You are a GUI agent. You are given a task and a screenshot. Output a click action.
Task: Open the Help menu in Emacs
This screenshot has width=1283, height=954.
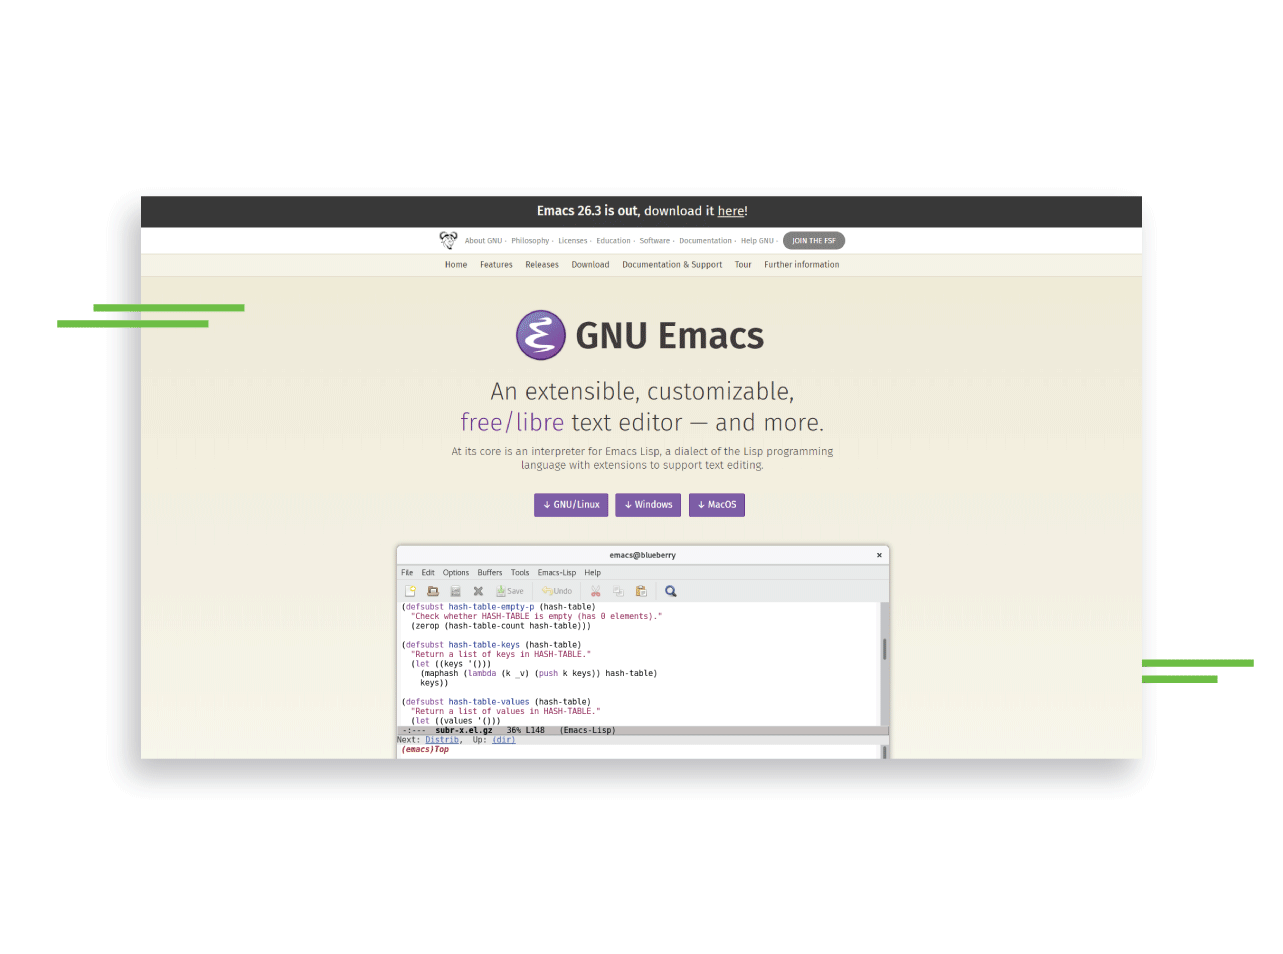[x=593, y=573]
